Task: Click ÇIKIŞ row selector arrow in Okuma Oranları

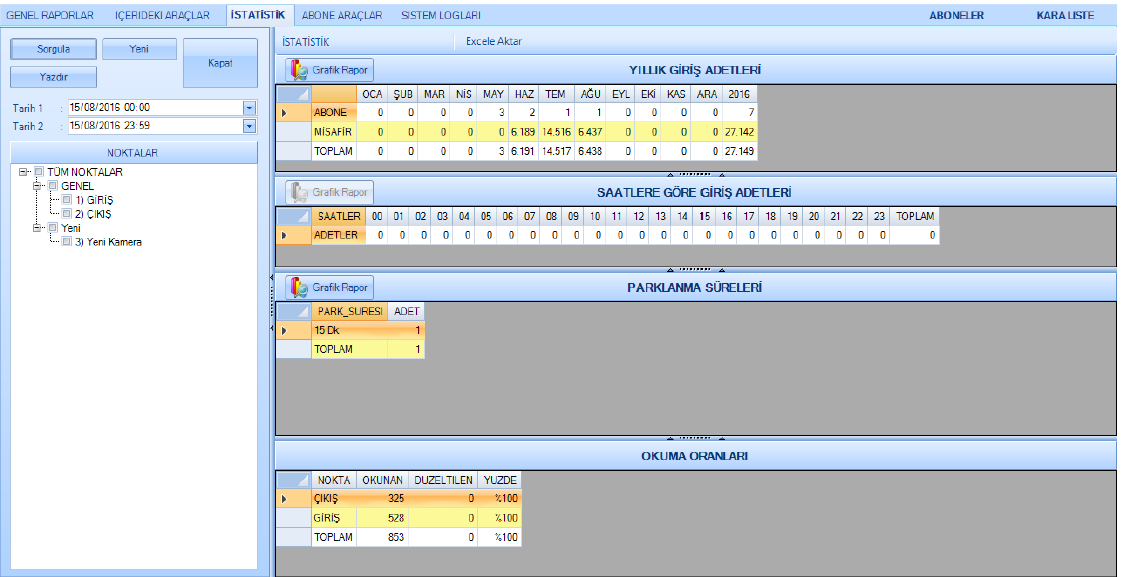Action: point(285,498)
